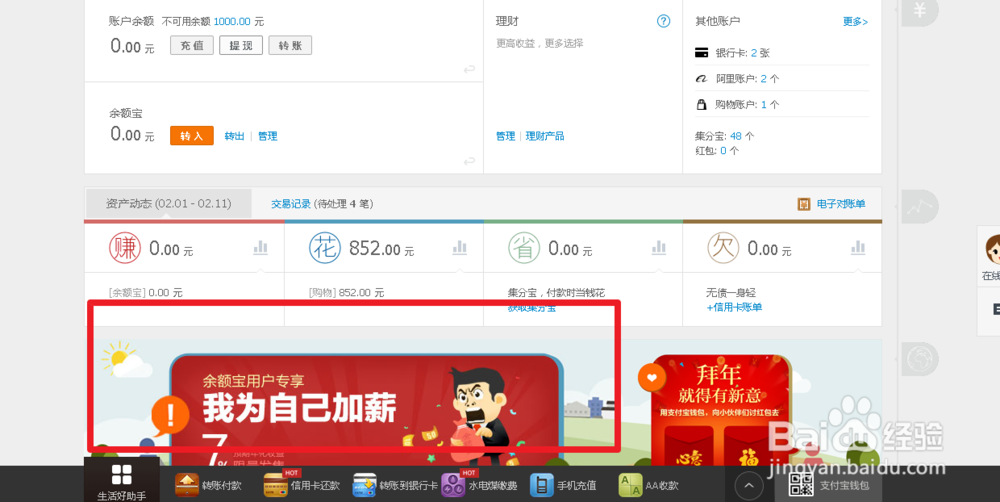
Task: Select the 资产动态 tab
Action: pos(168,203)
